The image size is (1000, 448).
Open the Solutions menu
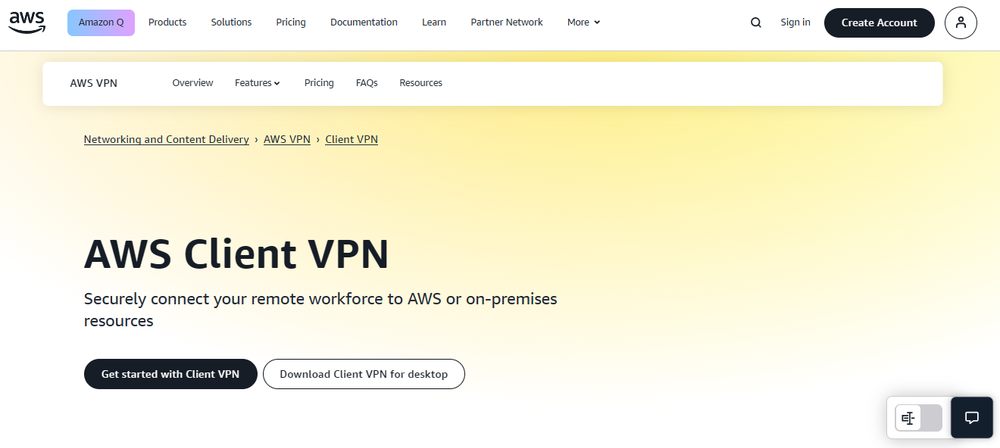click(231, 22)
